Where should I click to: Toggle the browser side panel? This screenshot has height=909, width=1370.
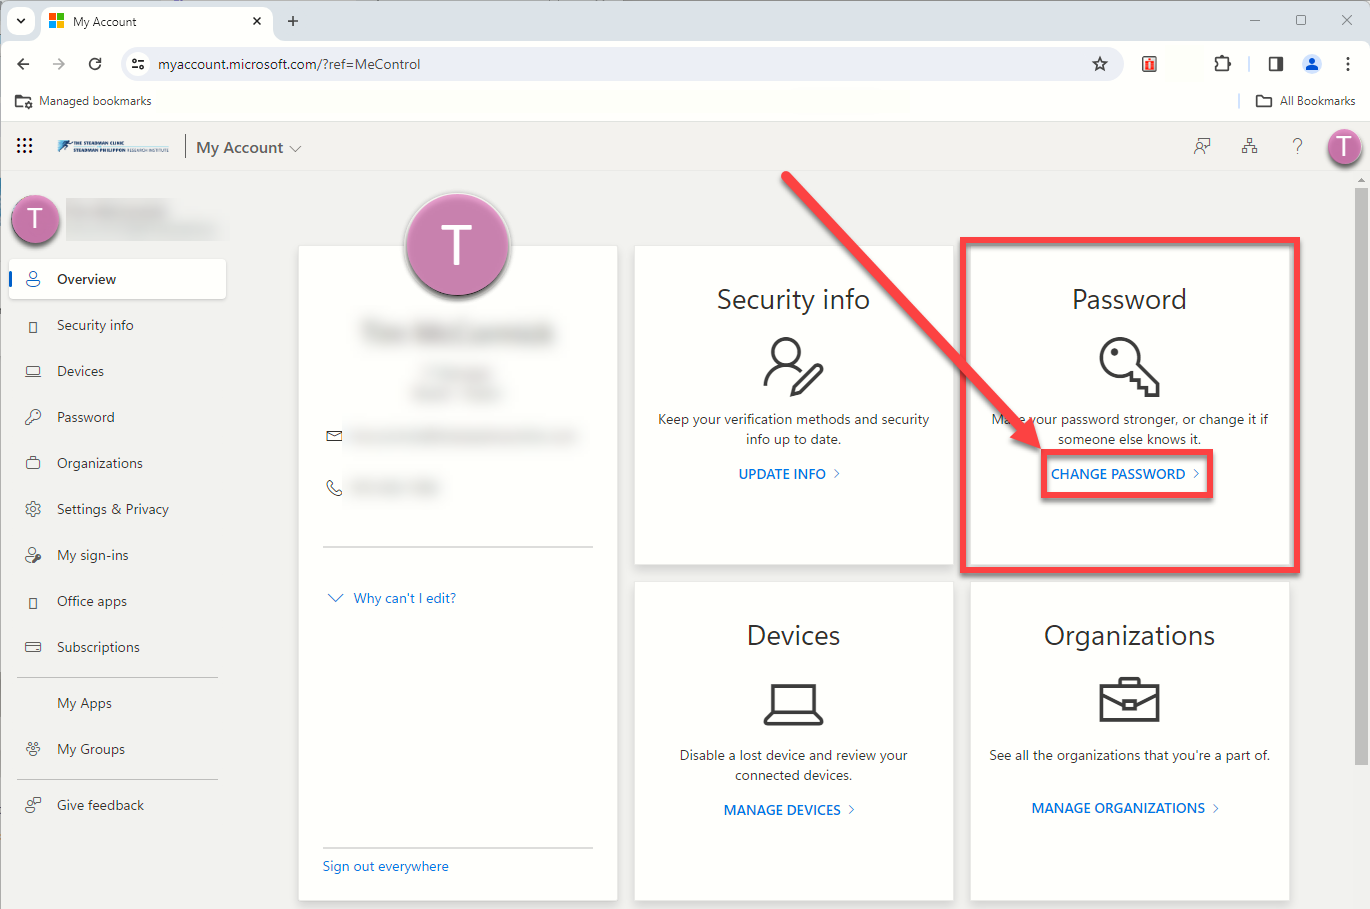[1276, 64]
